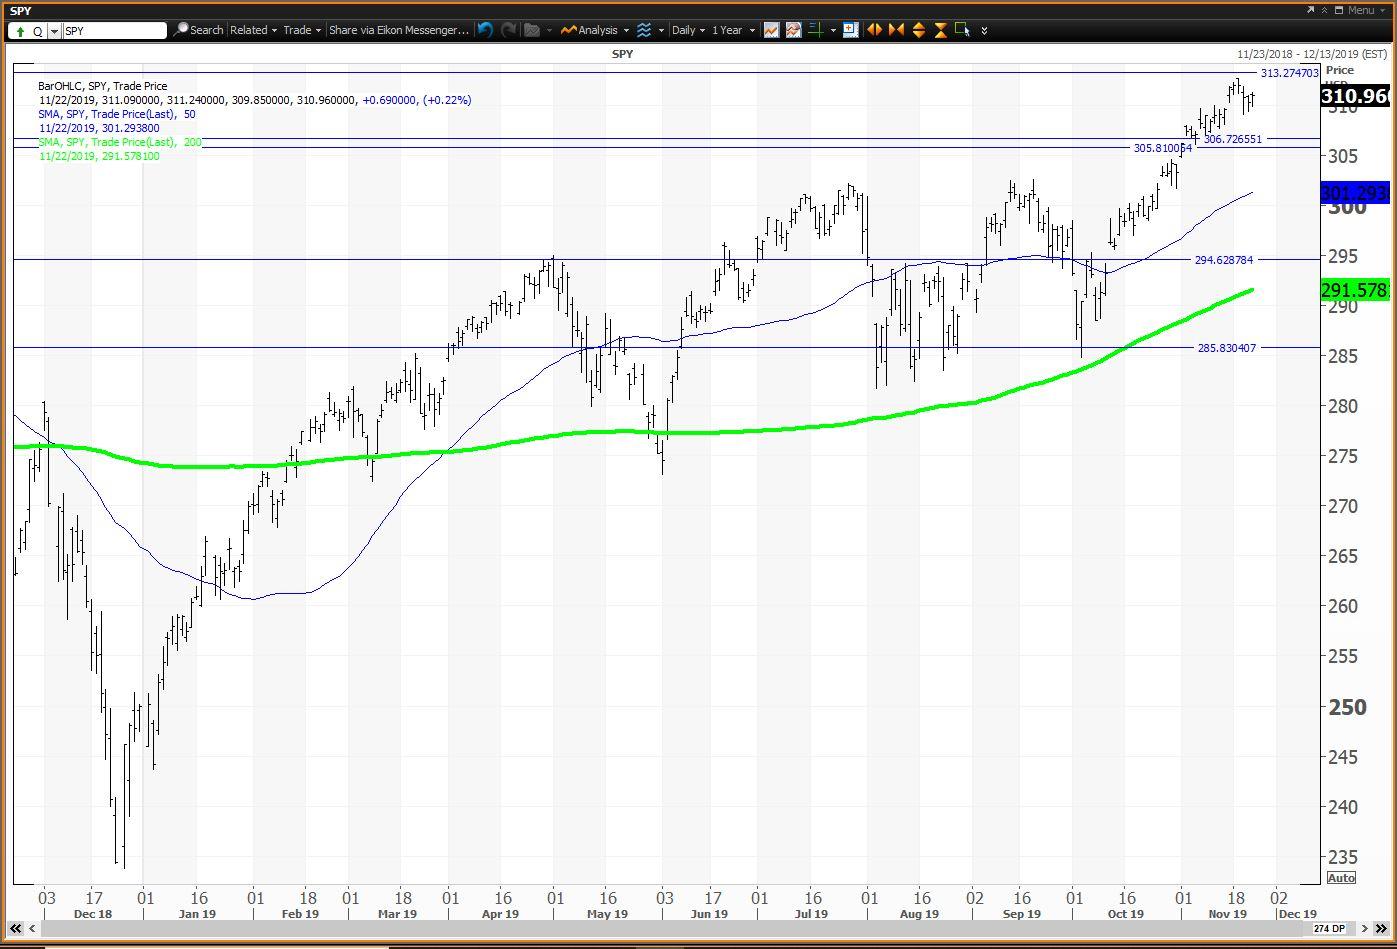Click the Search magnifier button
Screen dimensions: 1397x949
pos(198,30)
